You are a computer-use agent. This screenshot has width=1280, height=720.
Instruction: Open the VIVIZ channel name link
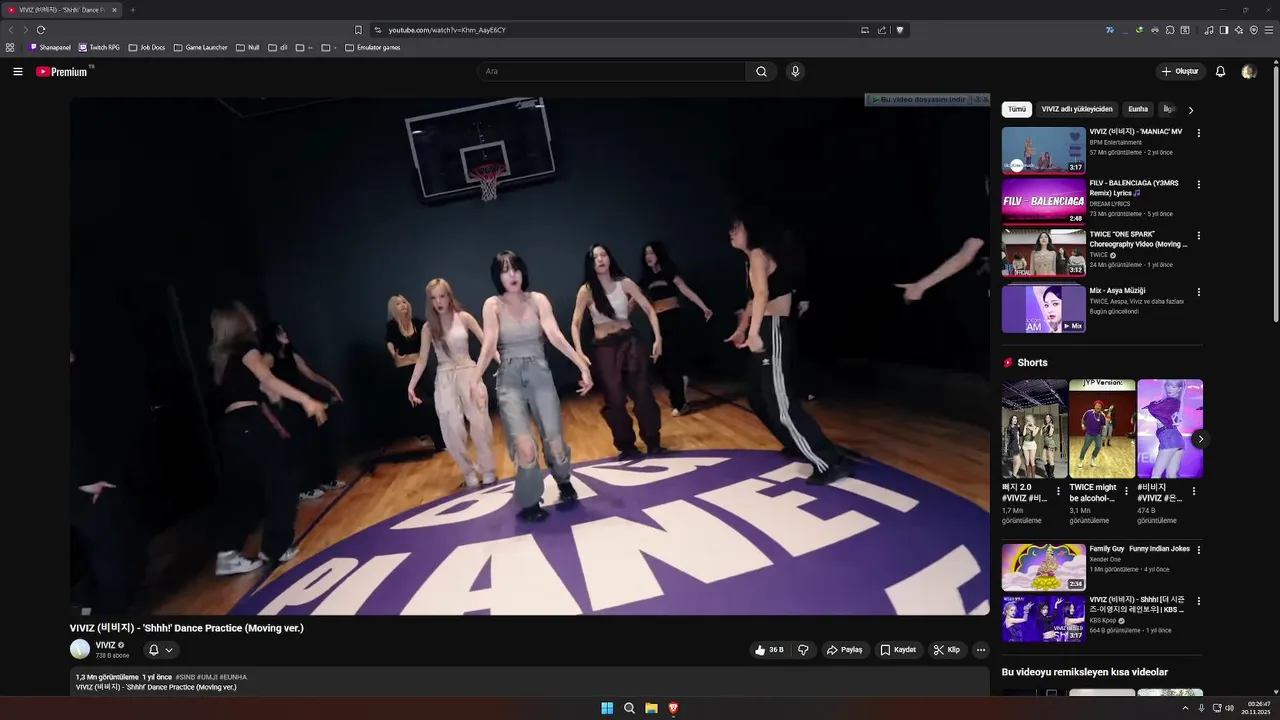pyautogui.click(x=105, y=645)
